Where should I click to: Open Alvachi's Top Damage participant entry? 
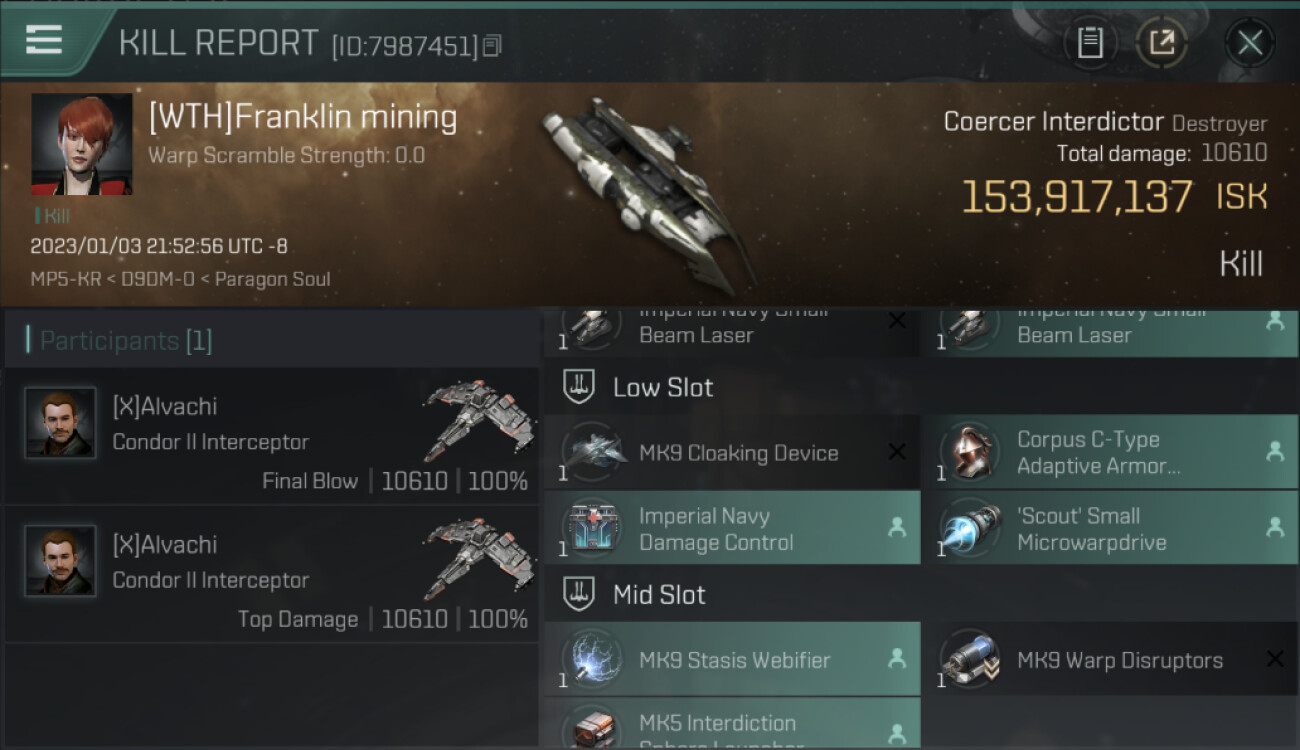pyautogui.click(x=271, y=574)
